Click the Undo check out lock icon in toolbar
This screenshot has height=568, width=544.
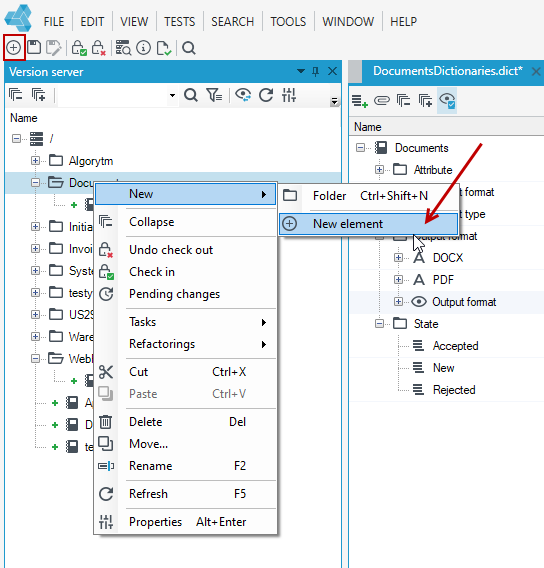coord(98,48)
